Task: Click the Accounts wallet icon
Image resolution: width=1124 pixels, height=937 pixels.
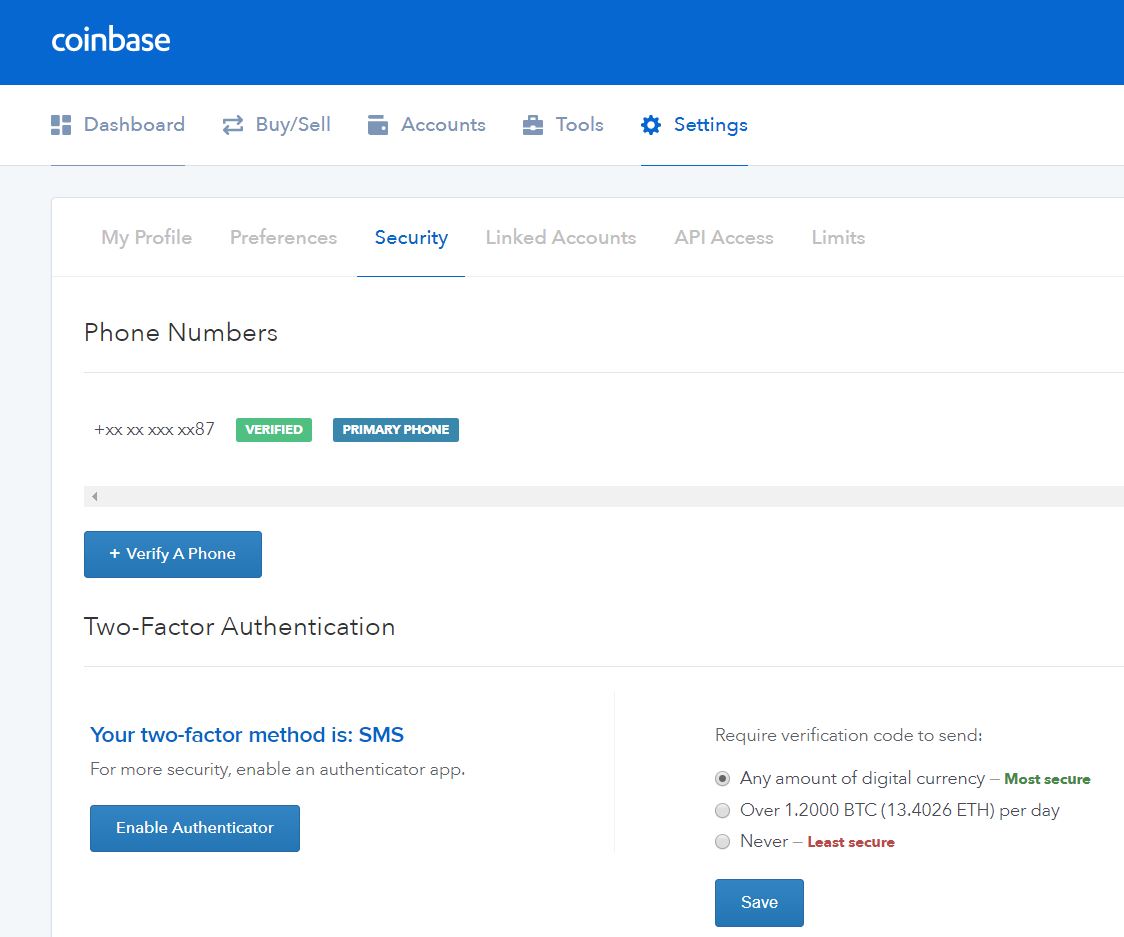Action: point(378,125)
